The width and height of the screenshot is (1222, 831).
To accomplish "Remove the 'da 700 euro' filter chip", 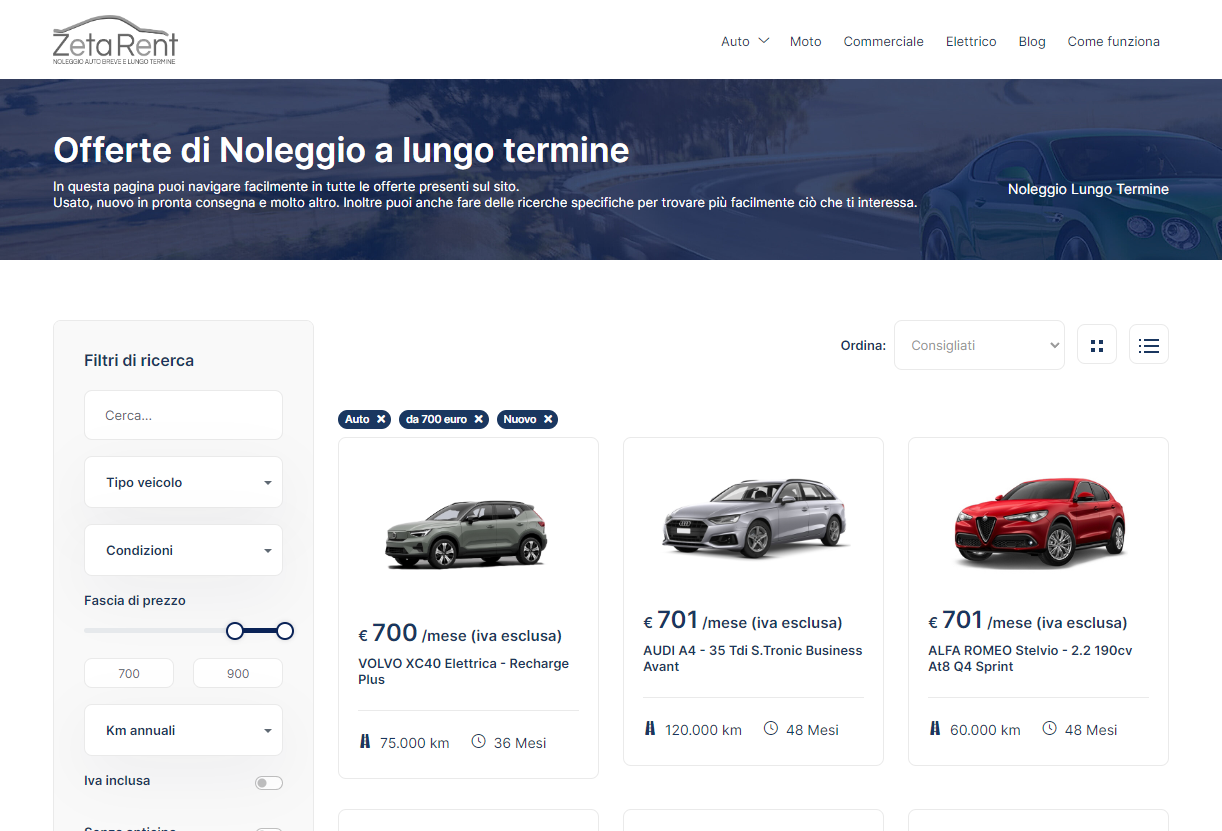I will [479, 419].
